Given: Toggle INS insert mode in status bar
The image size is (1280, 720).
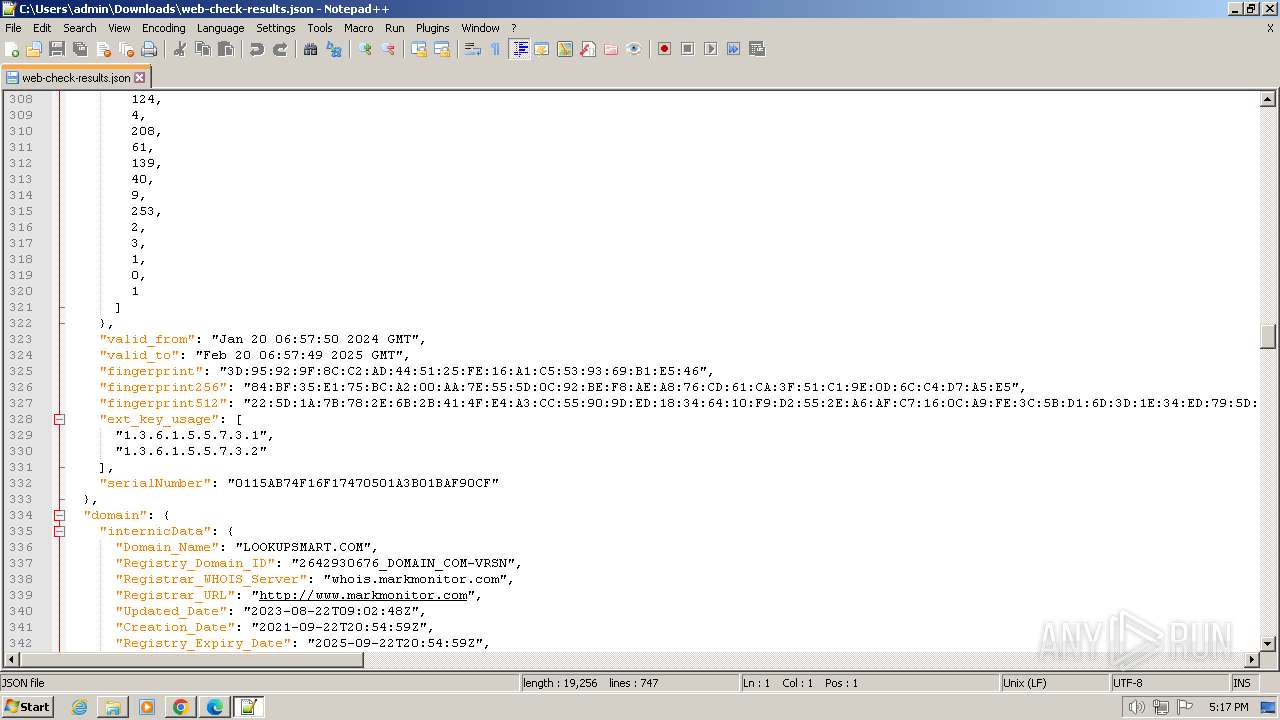Looking at the screenshot, I should click(x=1242, y=683).
